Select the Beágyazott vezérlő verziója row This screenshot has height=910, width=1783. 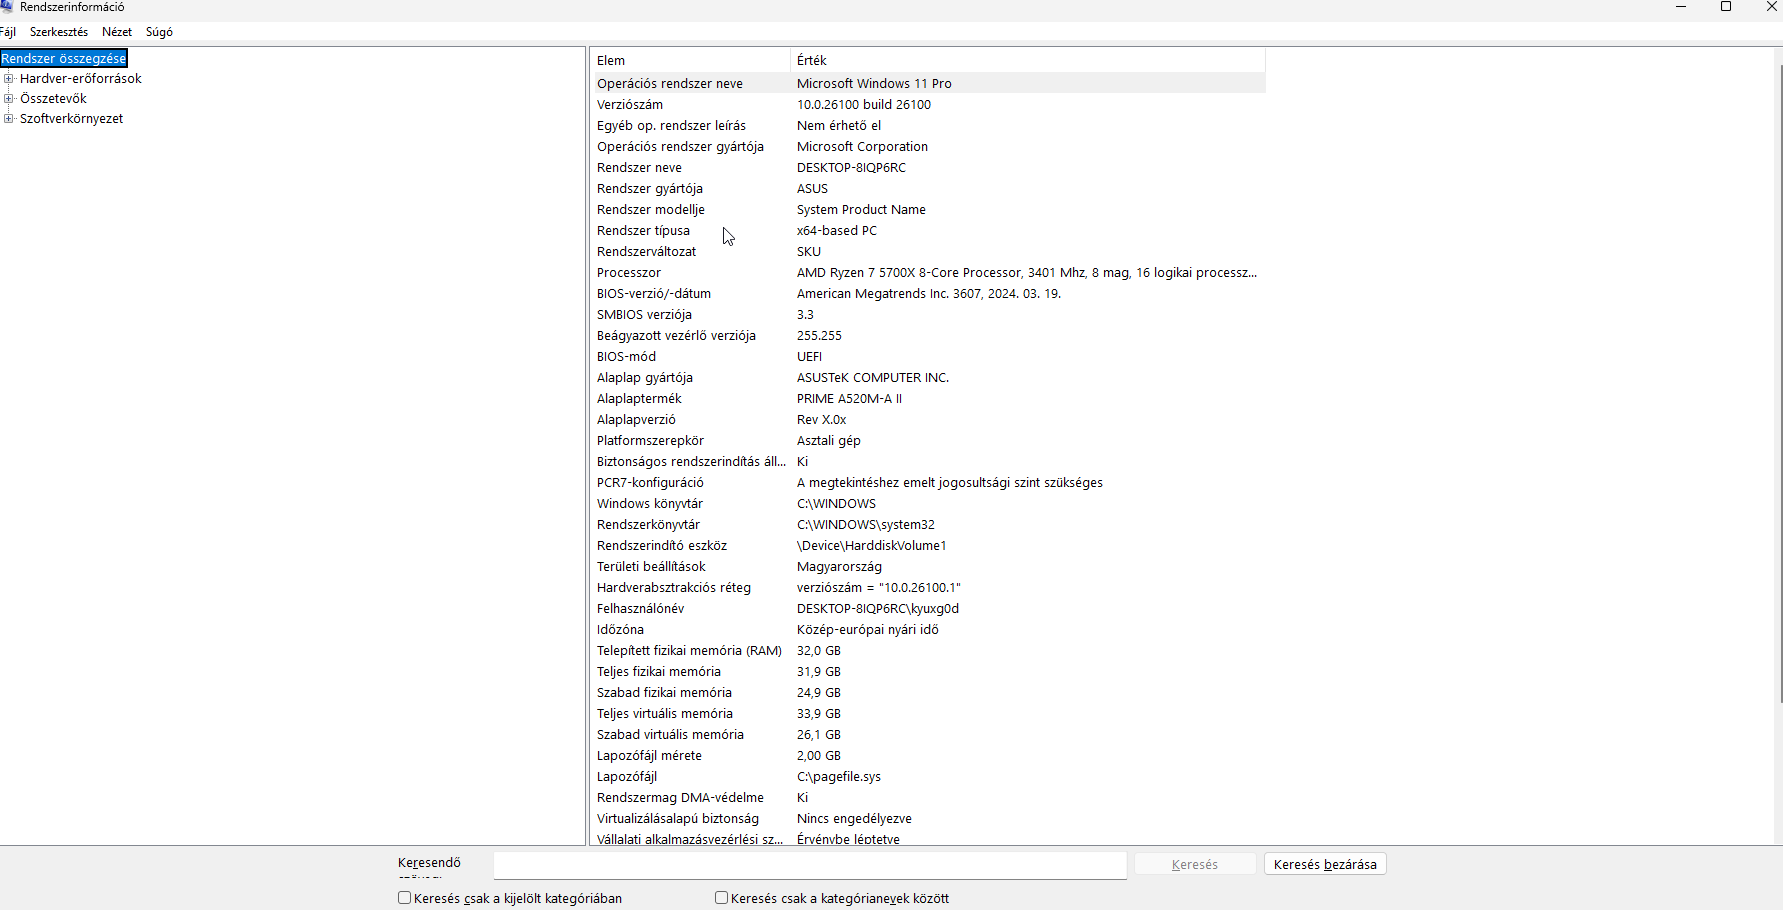click(x=928, y=336)
